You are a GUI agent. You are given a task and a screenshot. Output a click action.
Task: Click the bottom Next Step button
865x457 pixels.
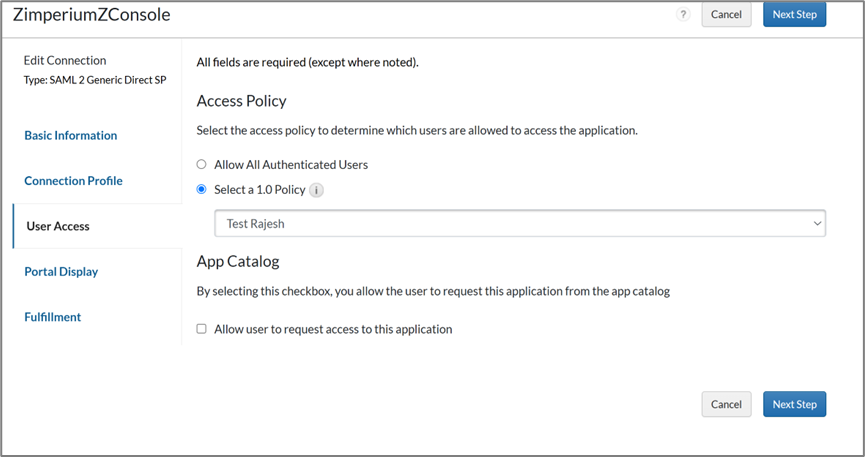click(794, 404)
